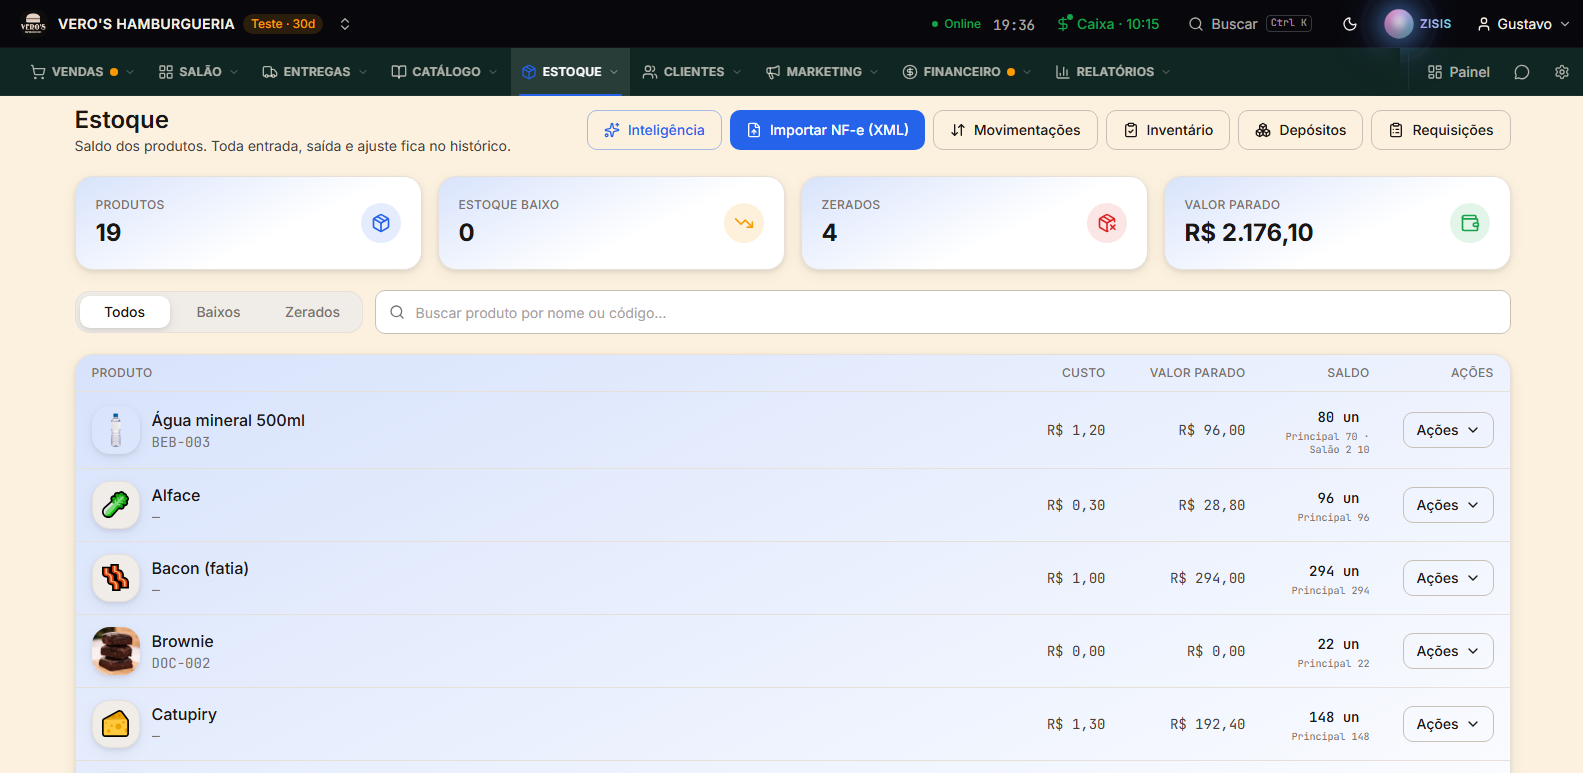
Task: Open settings gear icon
Action: pos(1562,72)
